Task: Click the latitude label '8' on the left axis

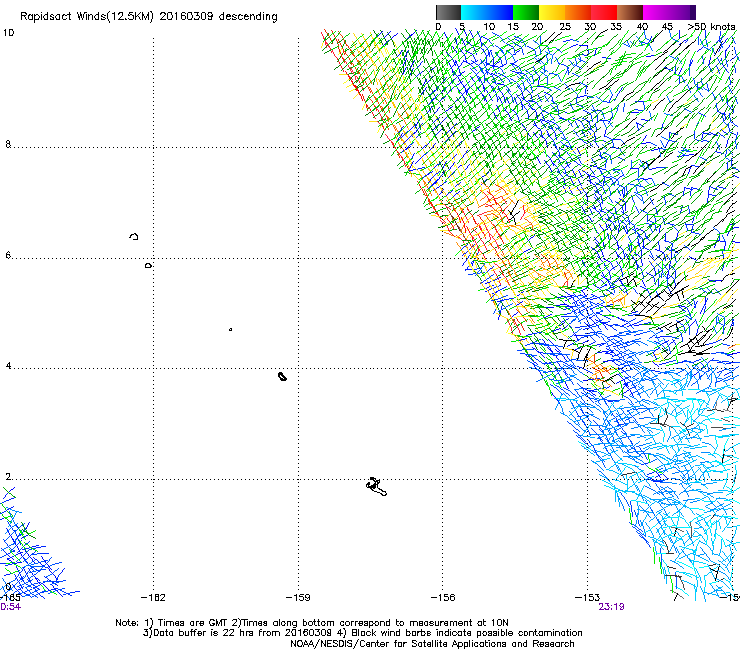Action: click(8, 144)
